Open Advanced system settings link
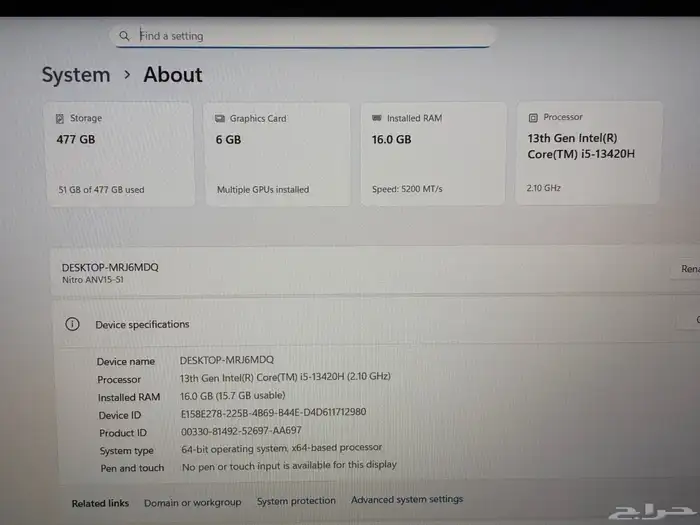The height and width of the screenshot is (525, 700). tap(407, 500)
